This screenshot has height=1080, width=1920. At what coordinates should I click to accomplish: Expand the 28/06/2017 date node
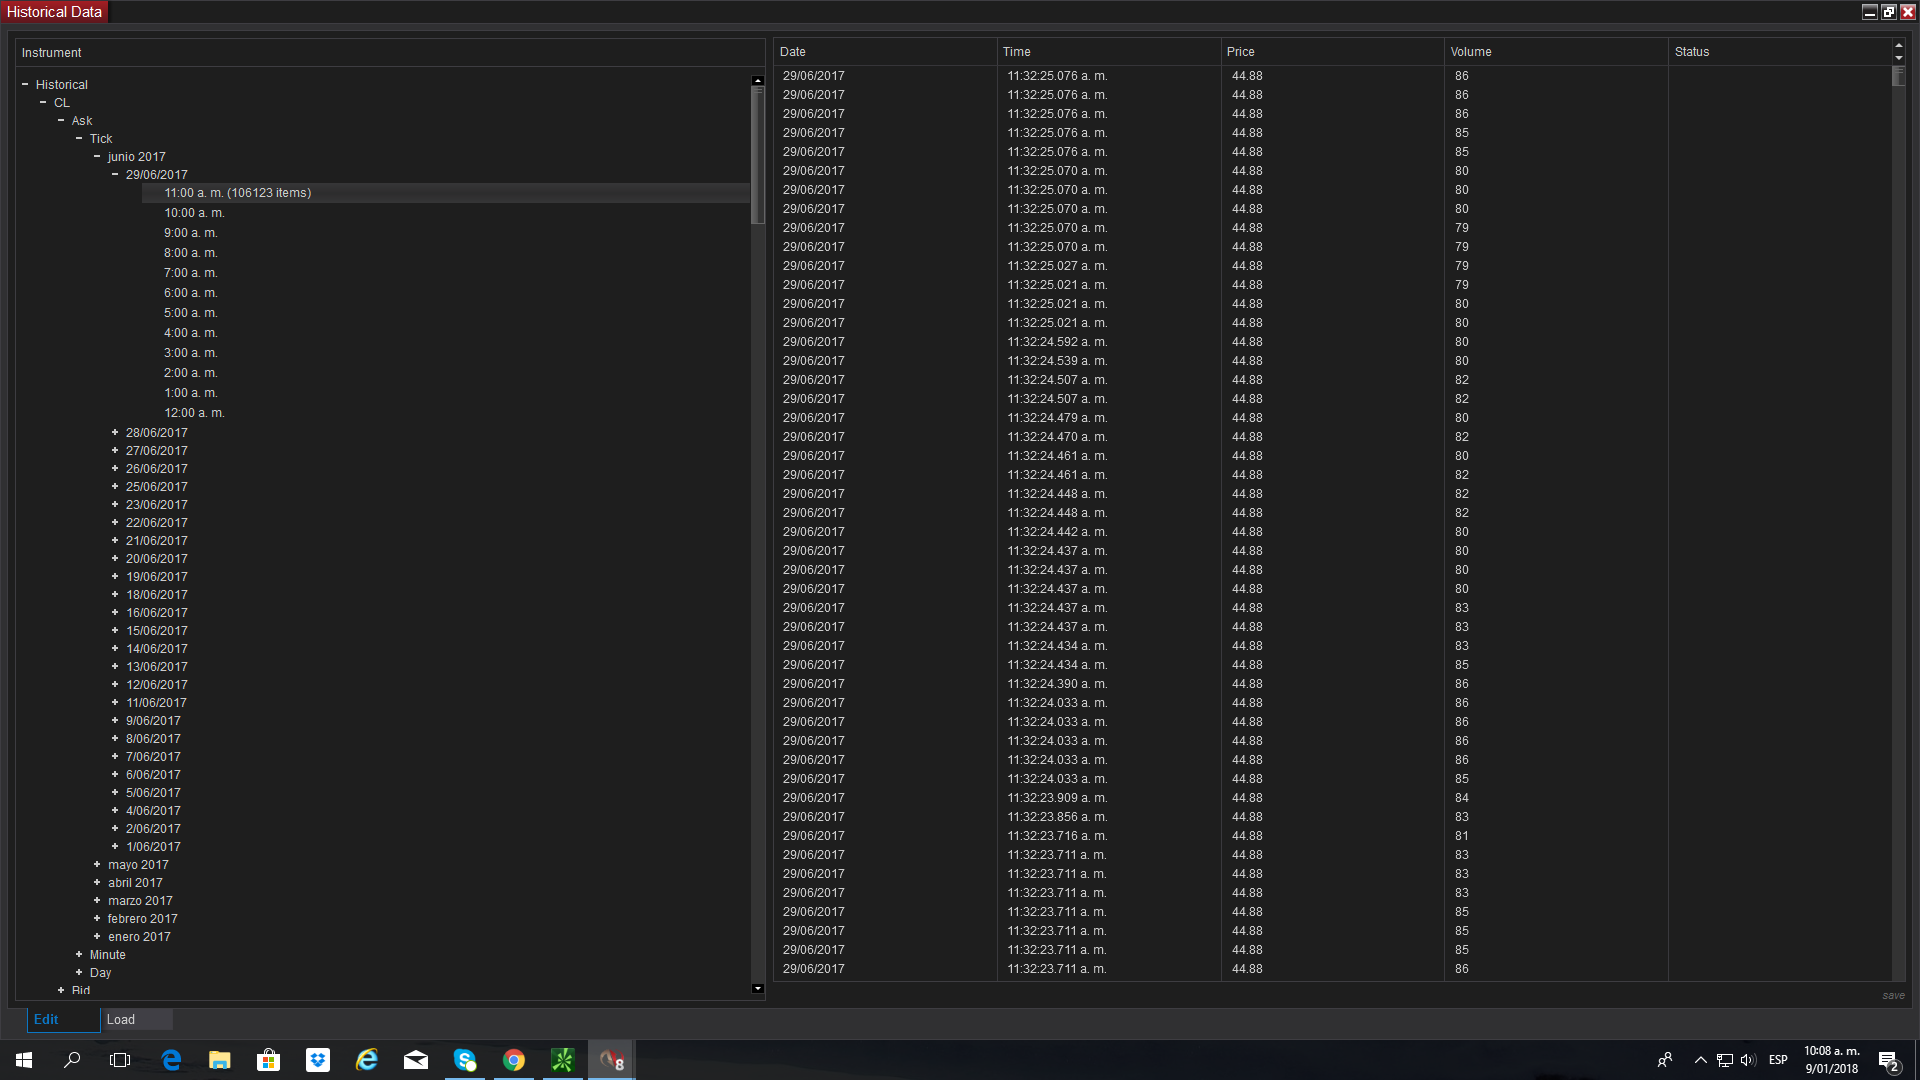(115, 432)
